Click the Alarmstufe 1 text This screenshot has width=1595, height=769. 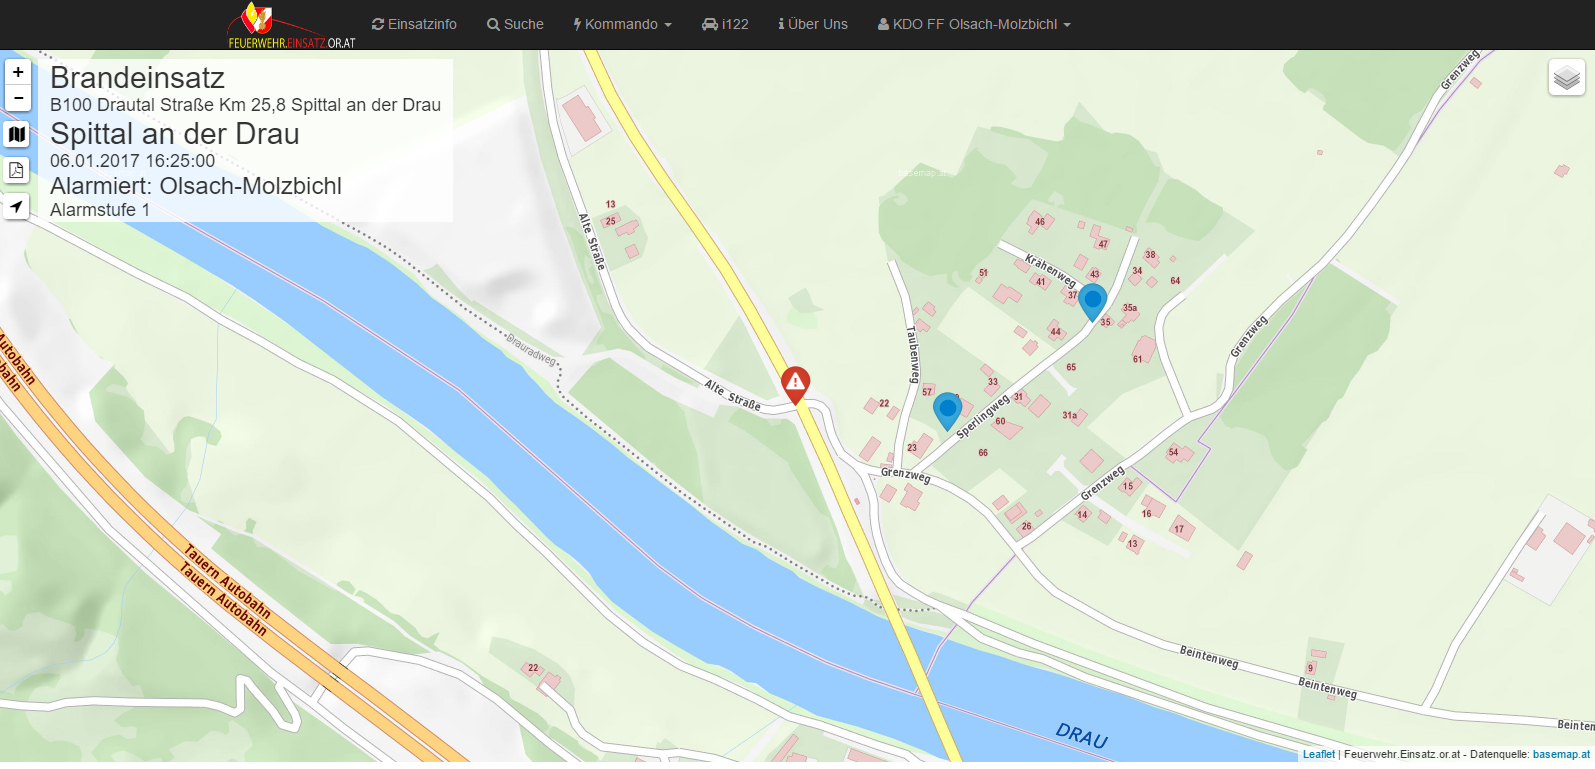pos(100,210)
